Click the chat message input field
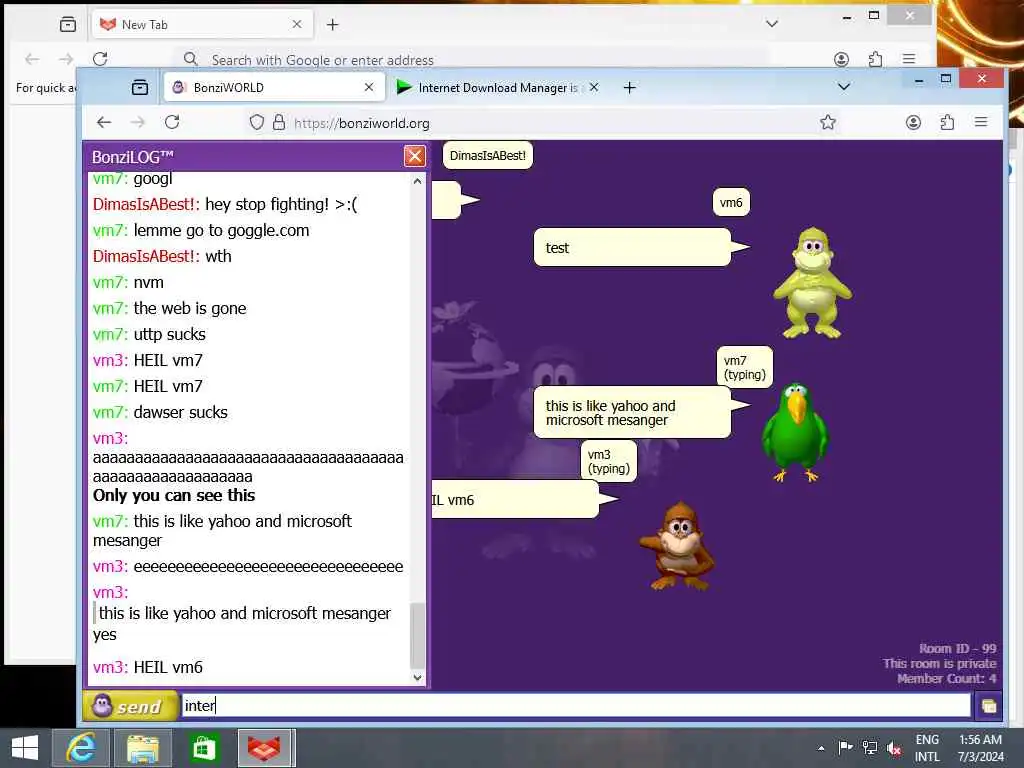1024x768 pixels. coord(575,705)
